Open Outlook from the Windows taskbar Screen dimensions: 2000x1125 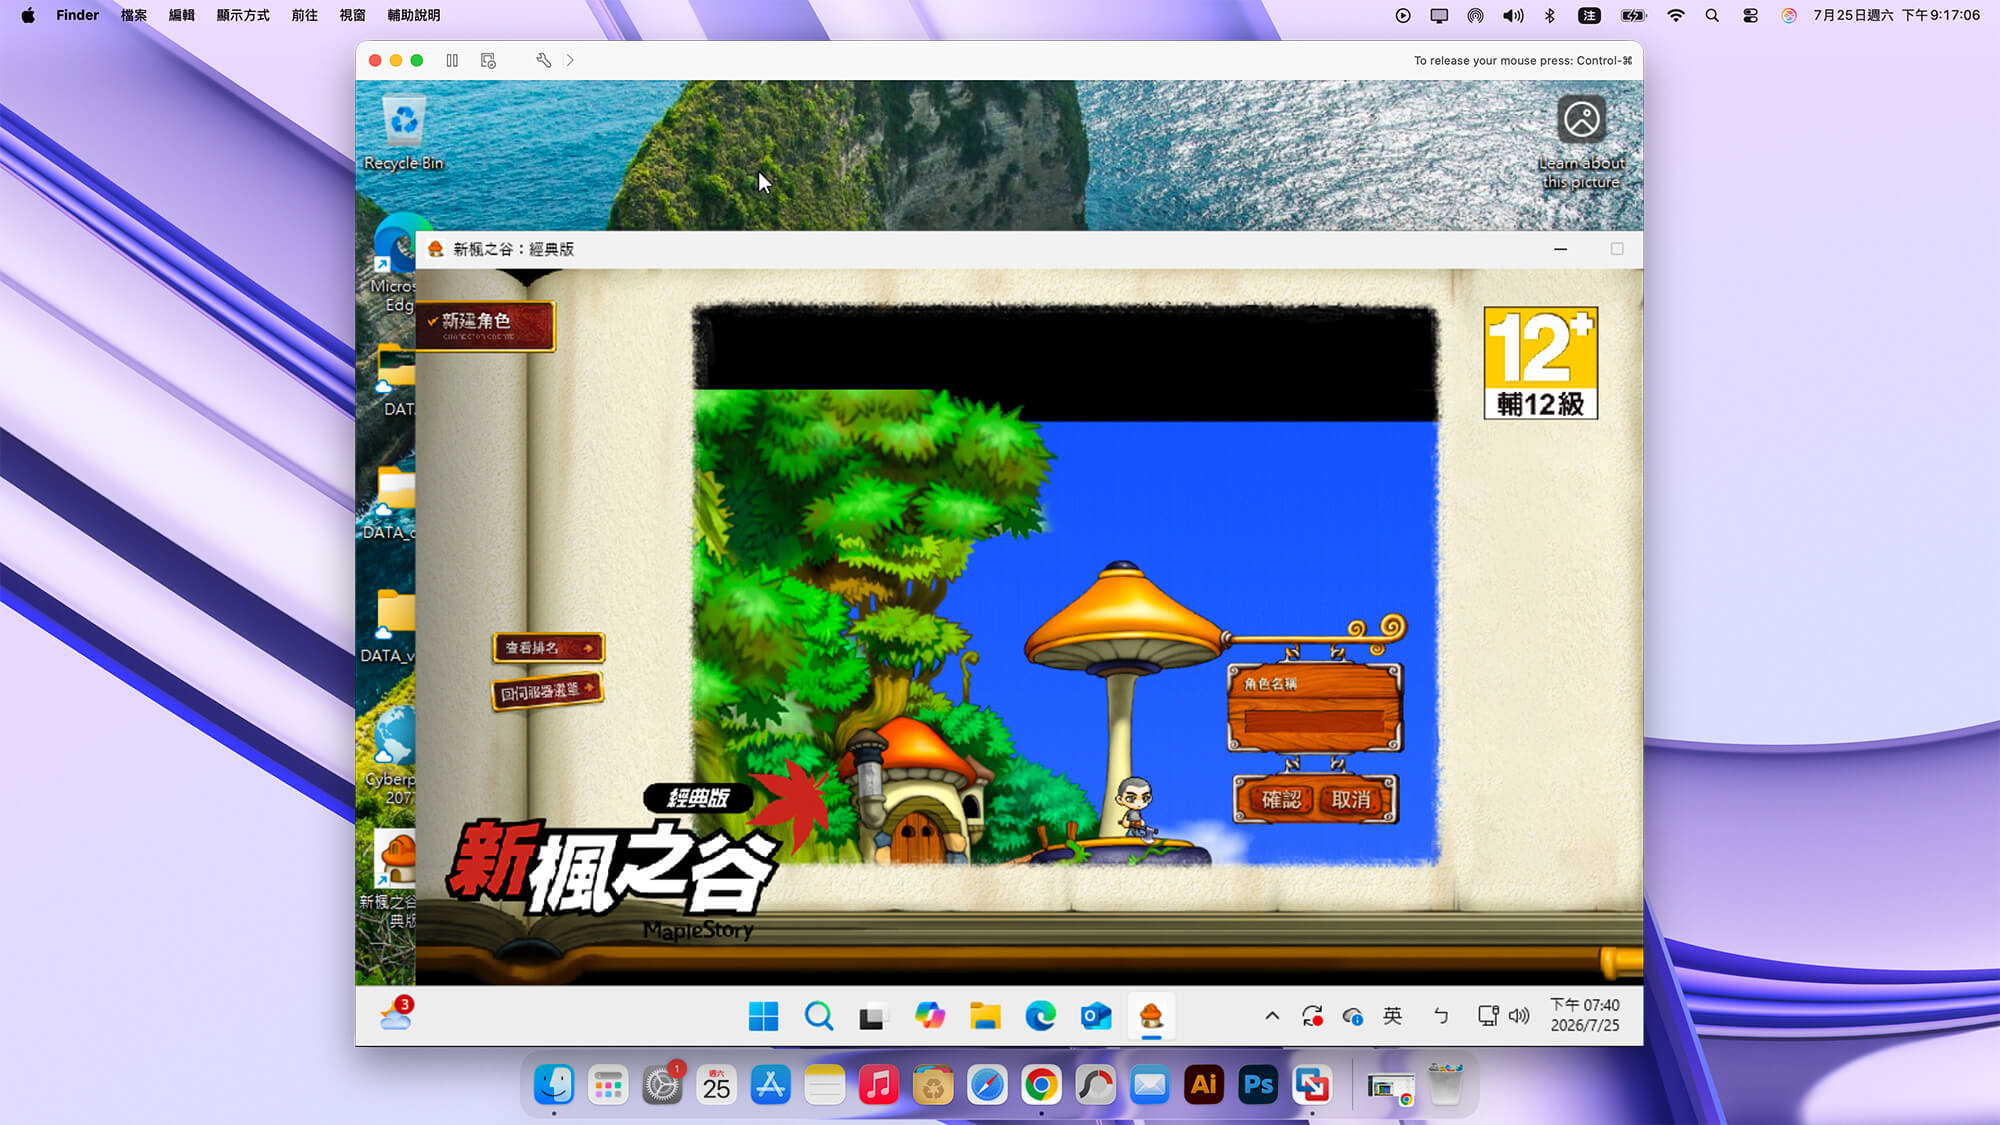click(1096, 1016)
